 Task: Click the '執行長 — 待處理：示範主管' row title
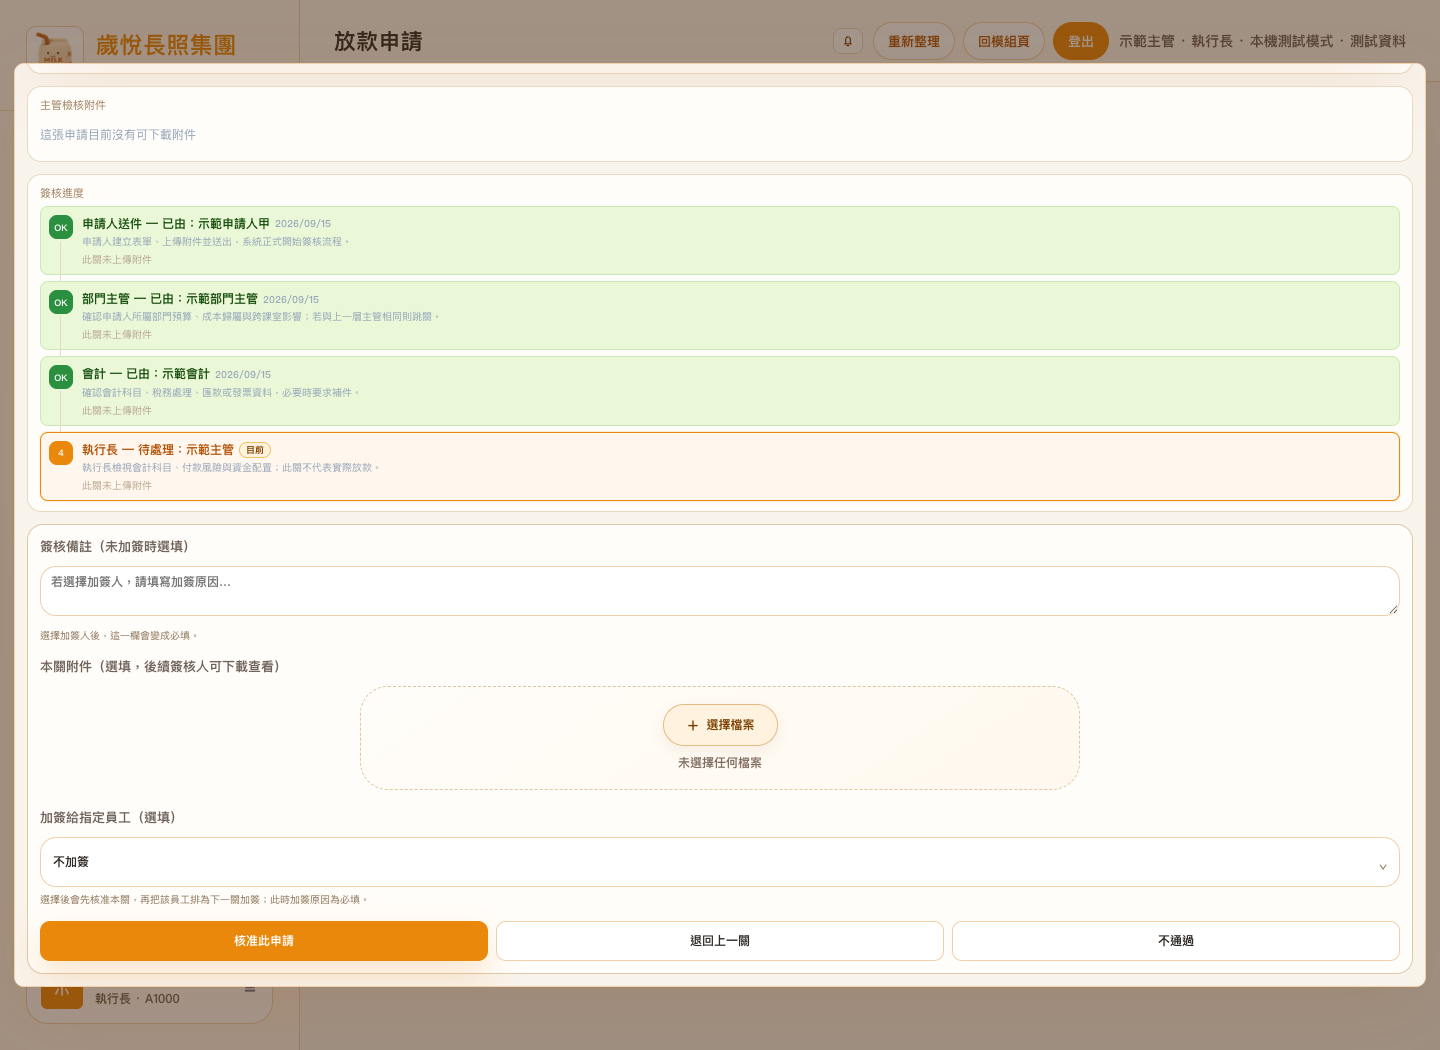pos(158,450)
